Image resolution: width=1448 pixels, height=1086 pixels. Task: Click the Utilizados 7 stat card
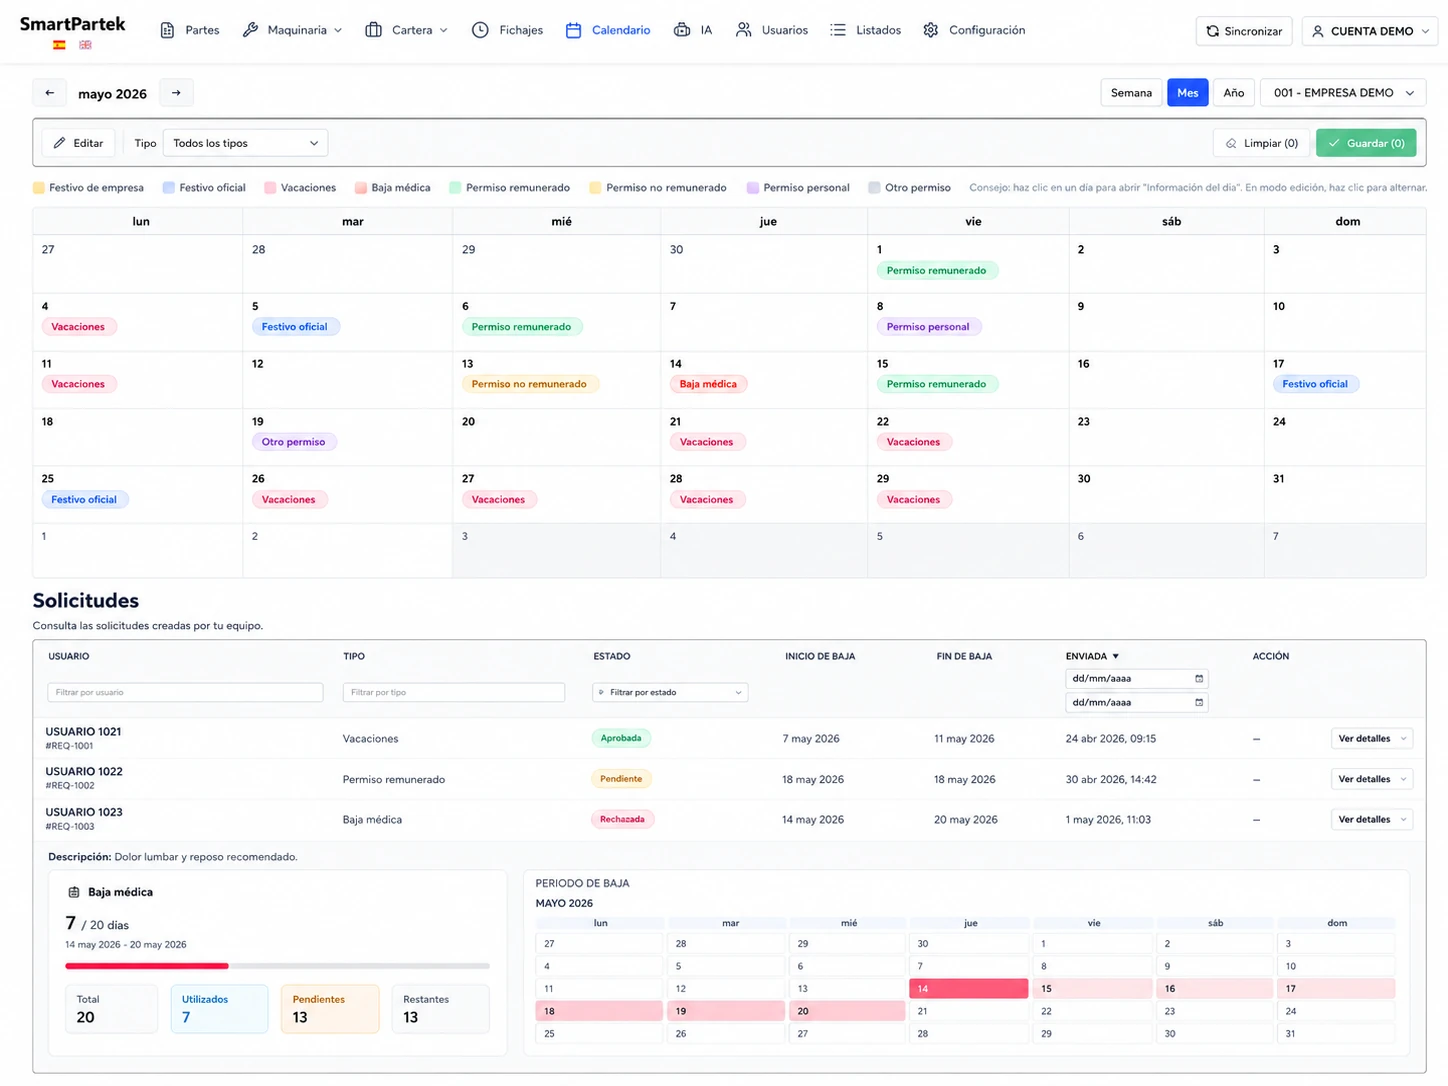pos(219,1009)
